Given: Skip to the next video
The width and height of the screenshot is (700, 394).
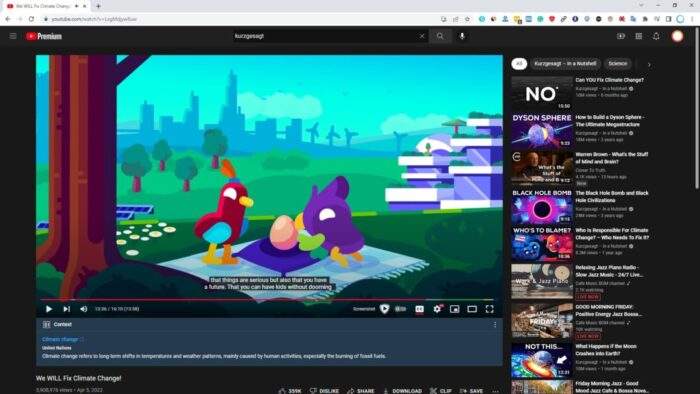Looking at the screenshot, I should pyautogui.click(x=67, y=309).
